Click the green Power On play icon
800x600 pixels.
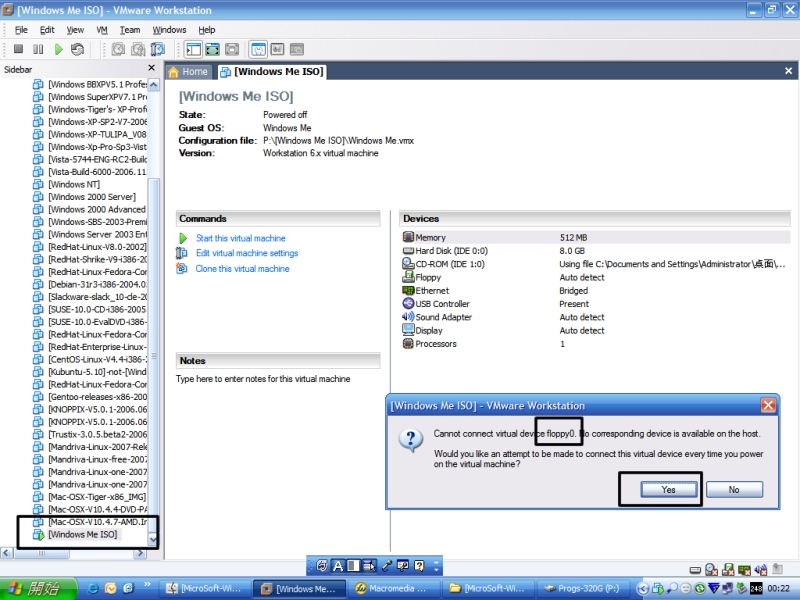coord(58,49)
